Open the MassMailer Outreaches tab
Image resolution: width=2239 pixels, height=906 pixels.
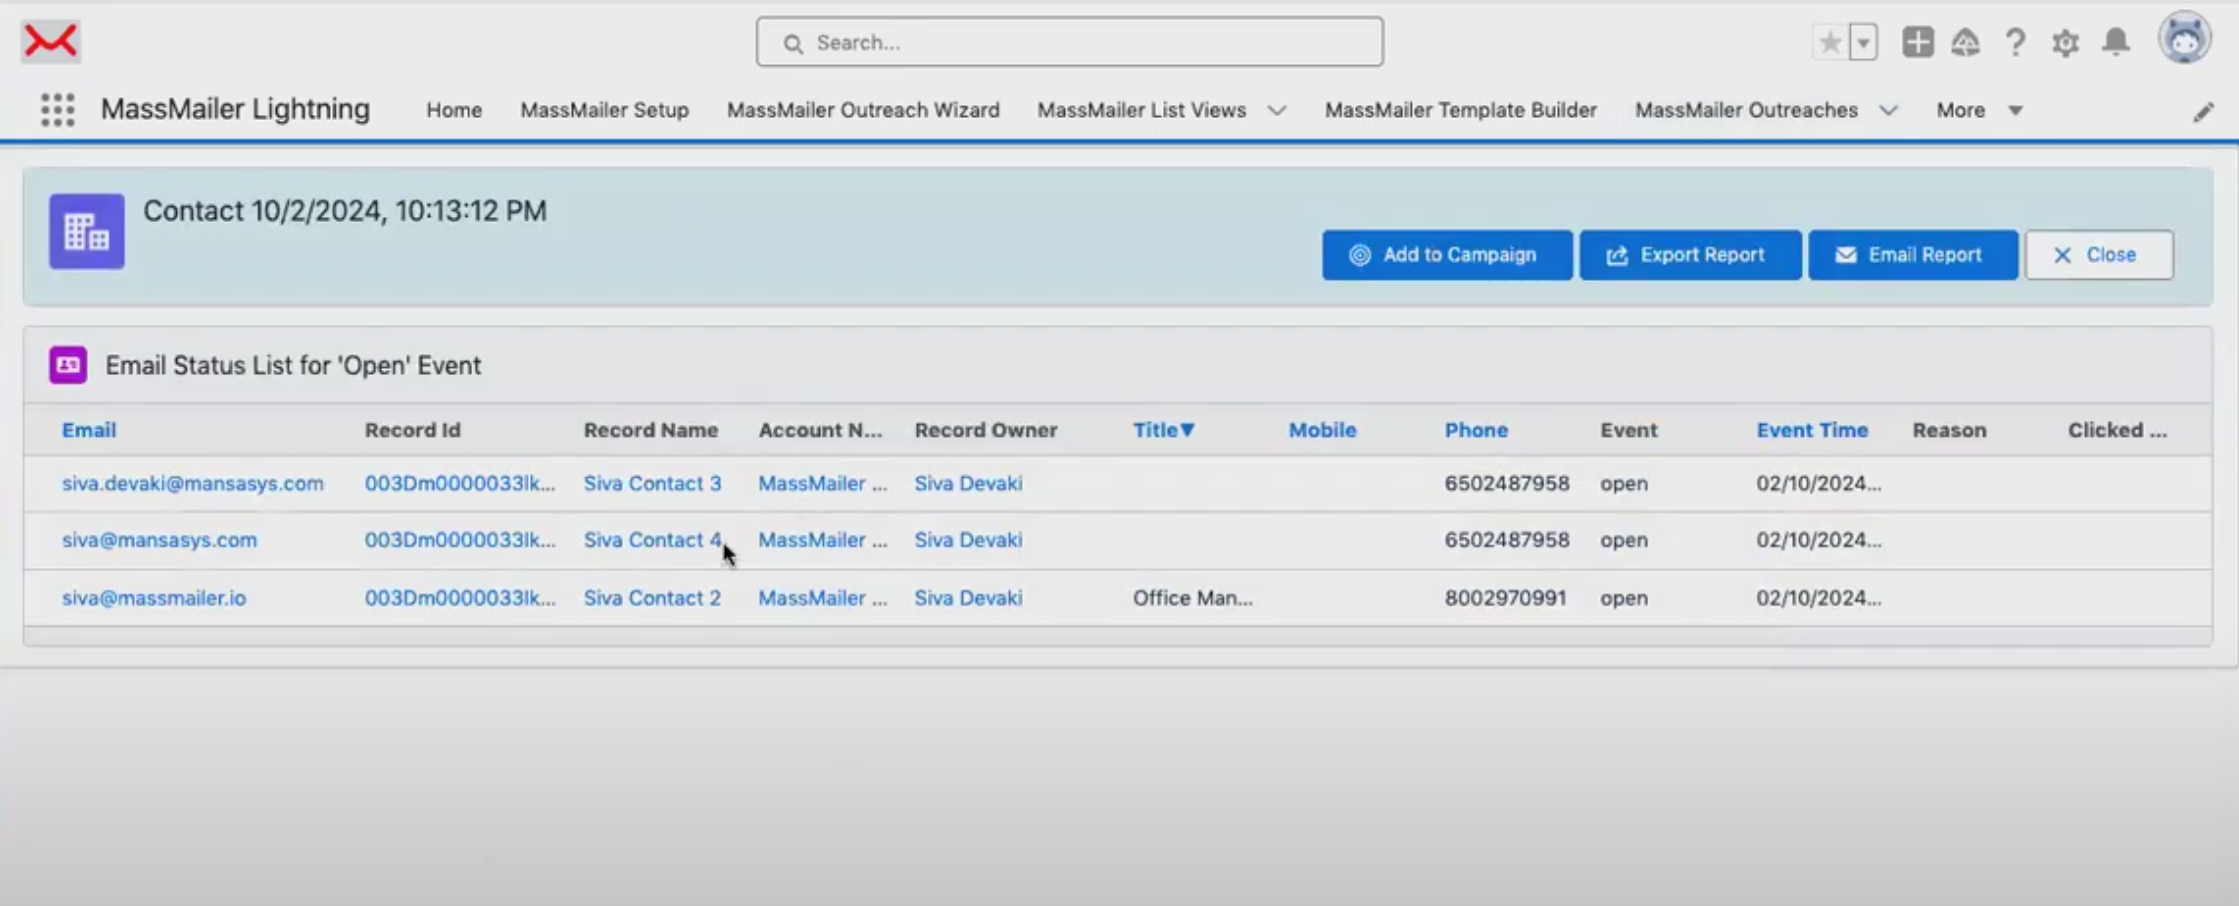coord(1746,110)
